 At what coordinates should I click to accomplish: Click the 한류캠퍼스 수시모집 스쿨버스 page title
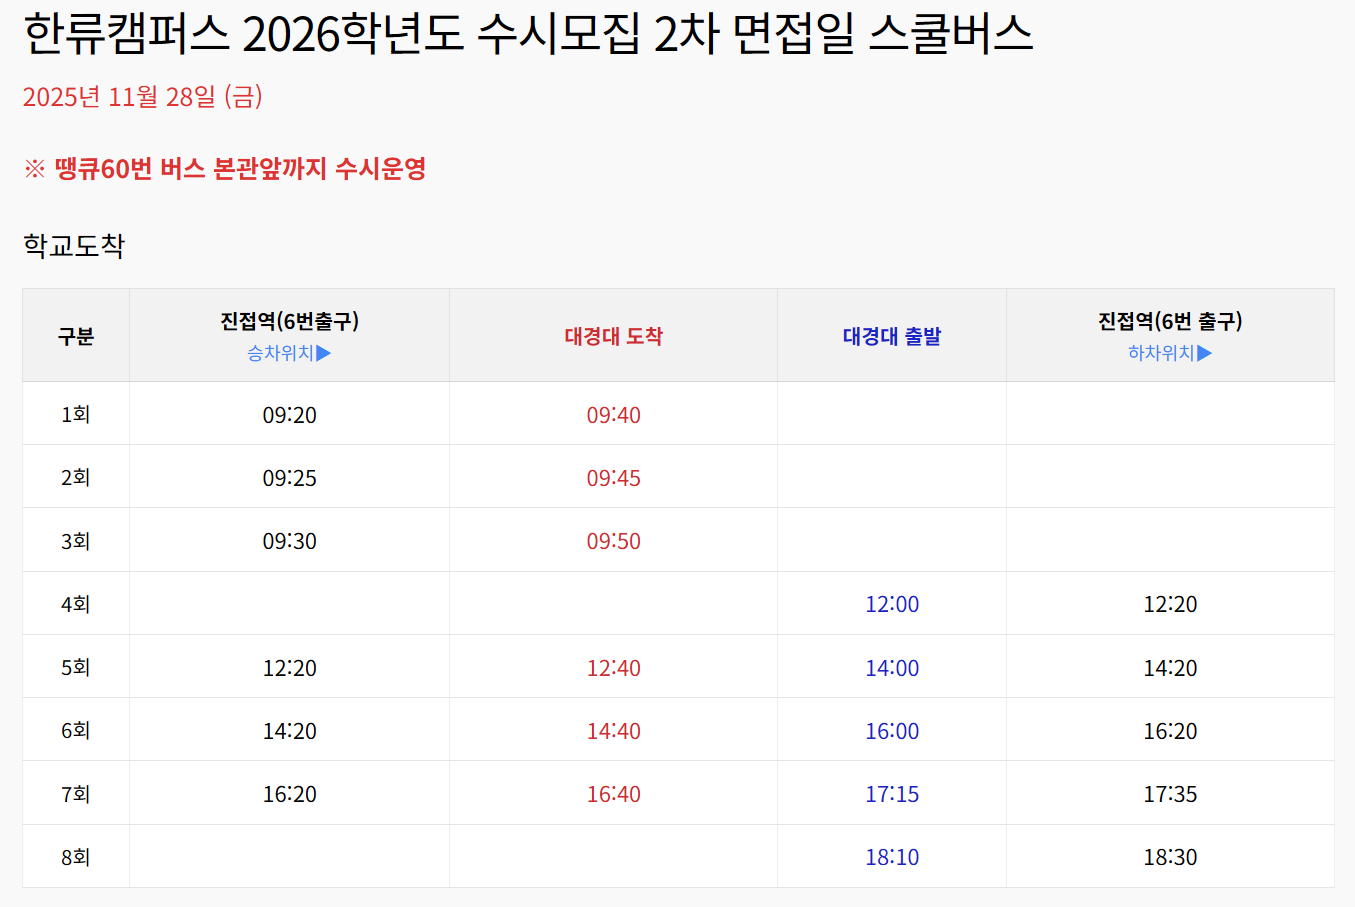(x=527, y=34)
